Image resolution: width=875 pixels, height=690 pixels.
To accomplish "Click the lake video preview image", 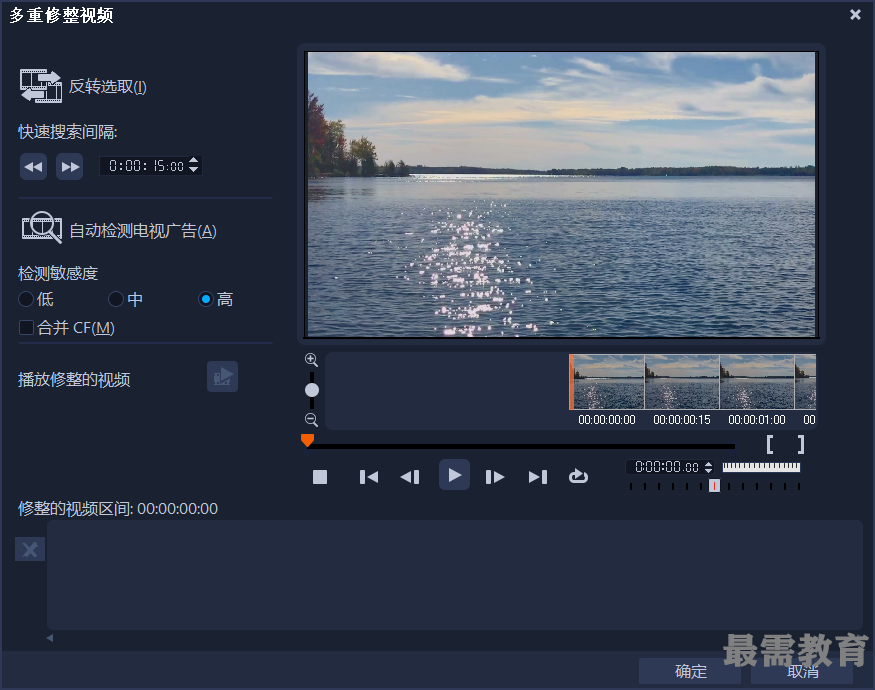I will pos(561,194).
